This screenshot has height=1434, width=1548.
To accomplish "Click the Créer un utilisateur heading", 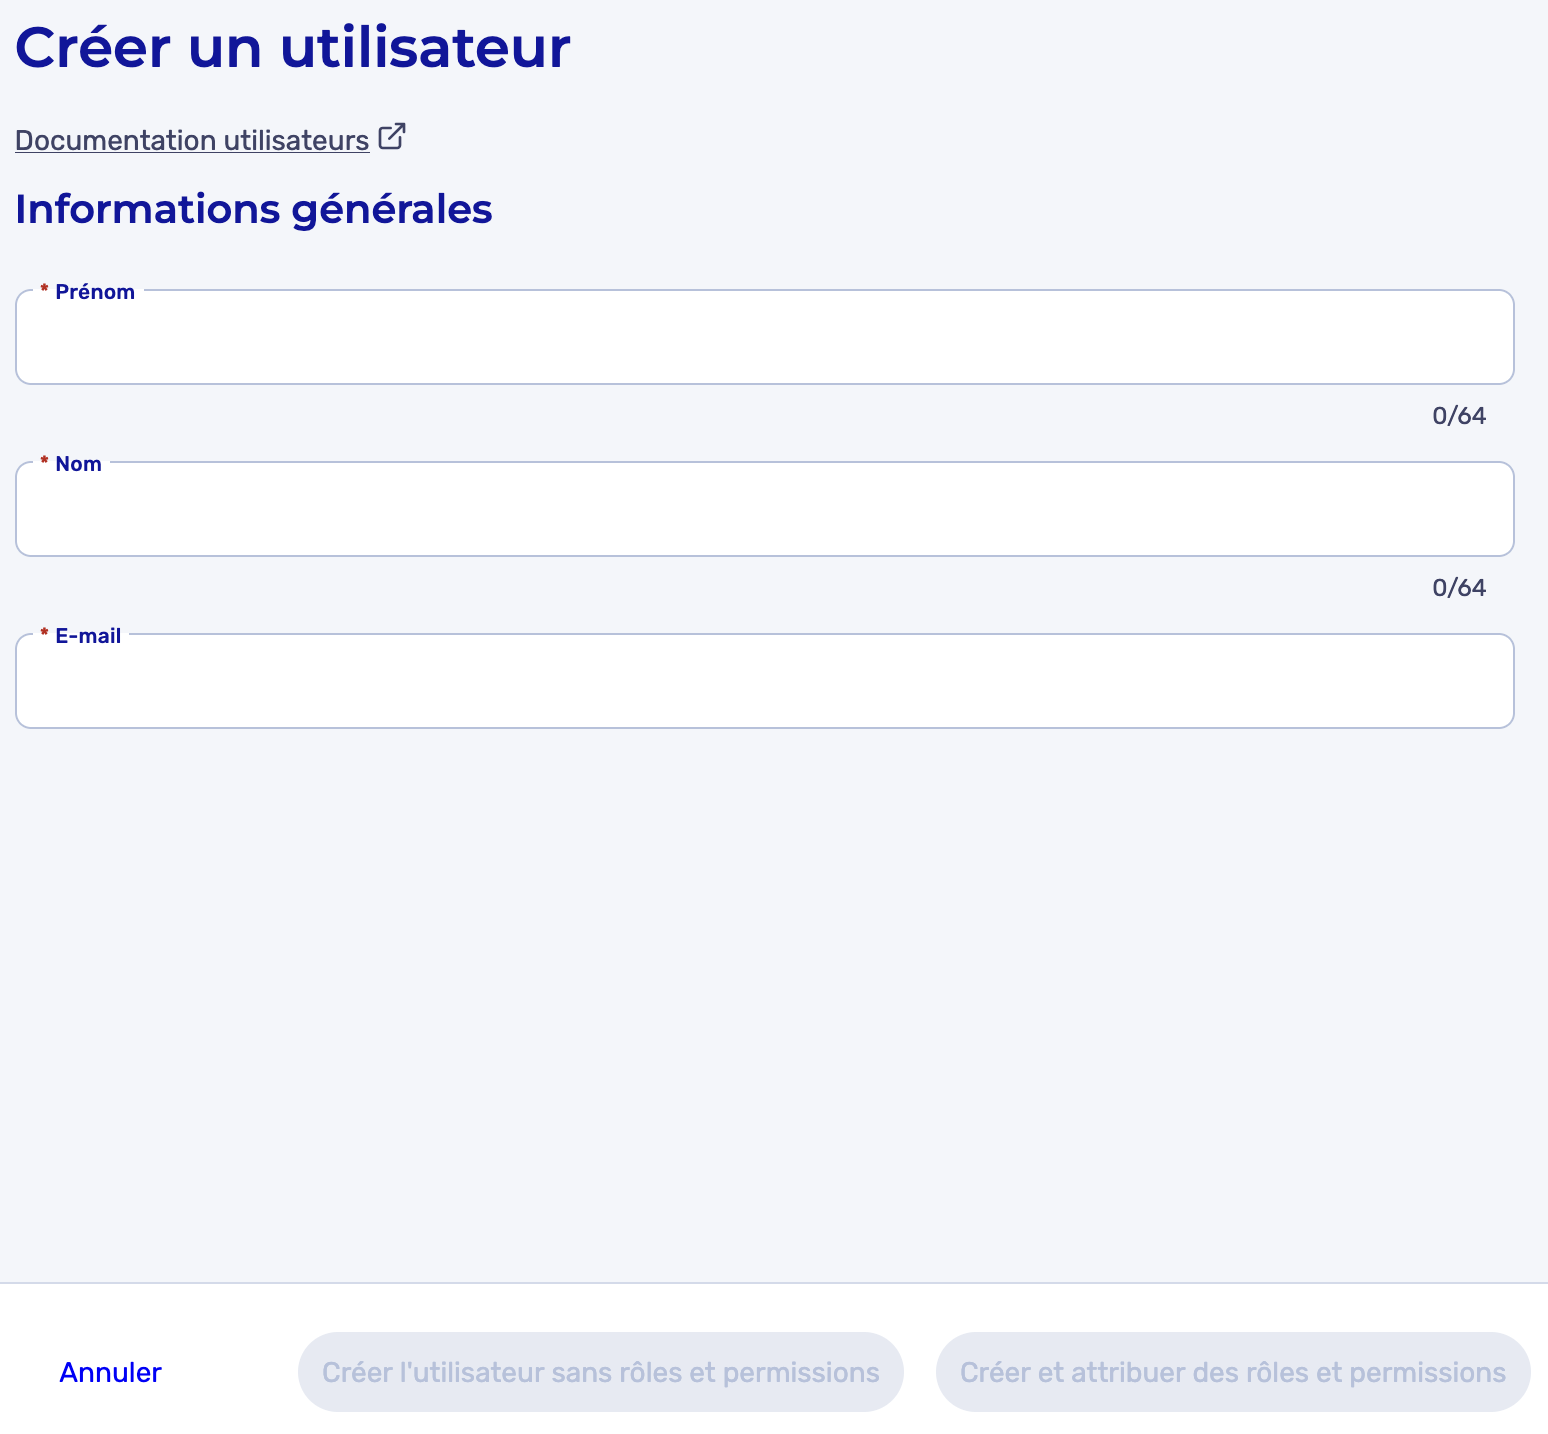I will click(293, 47).
